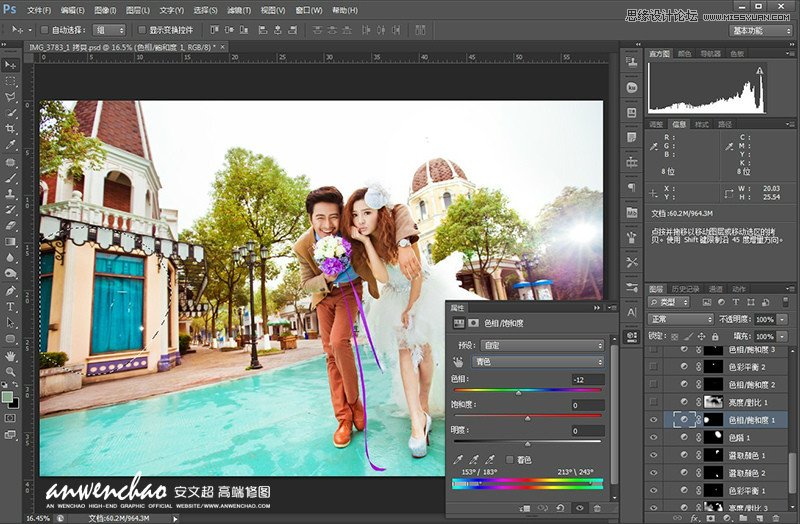Expand the Properties panel double-arrow menu
This screenshot has width=800, height=524.
(596, 308)
